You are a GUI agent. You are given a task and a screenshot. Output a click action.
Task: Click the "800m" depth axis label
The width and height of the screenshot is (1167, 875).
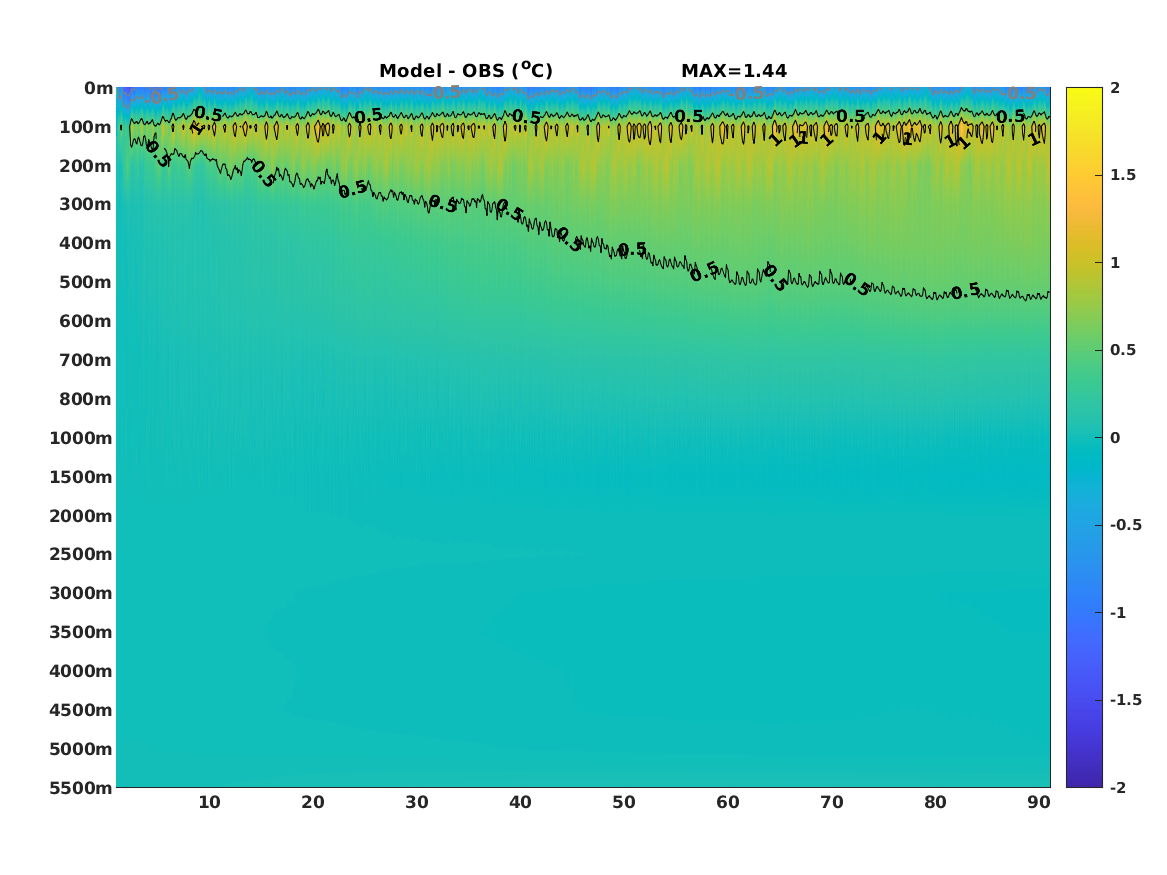(86, 399)
